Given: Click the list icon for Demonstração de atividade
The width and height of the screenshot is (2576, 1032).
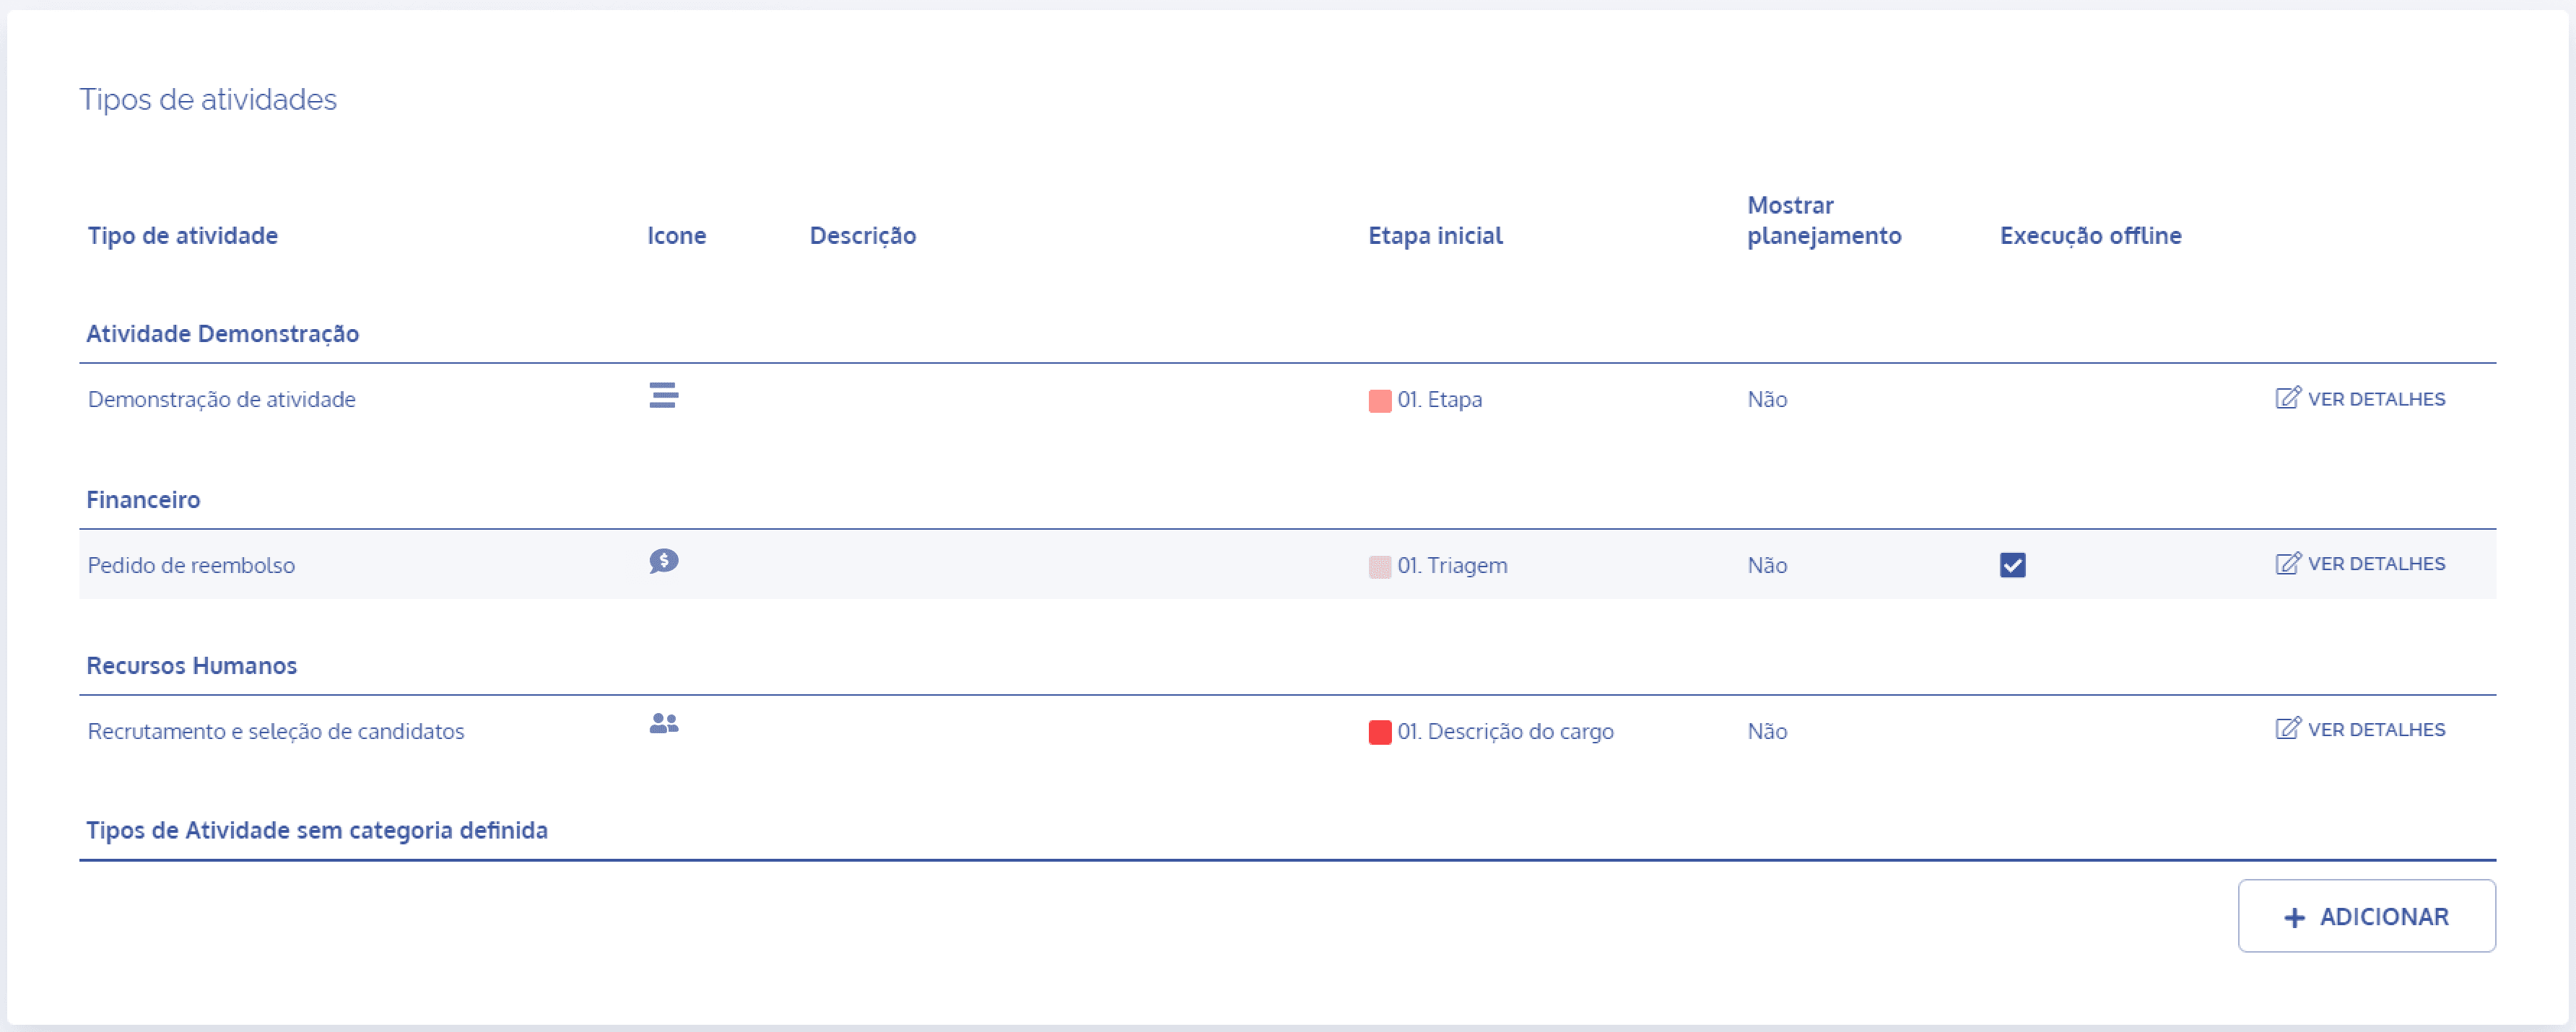Looking at the screenshot, I should point(663,396).
